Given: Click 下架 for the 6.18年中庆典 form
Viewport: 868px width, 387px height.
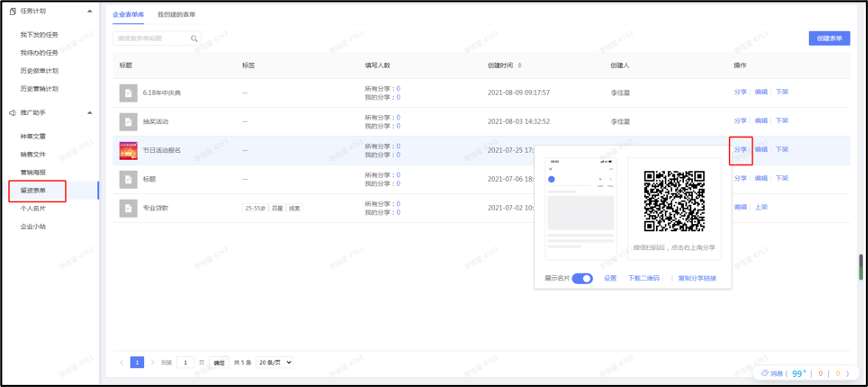Looking at the screenshot, I should 782,92.
